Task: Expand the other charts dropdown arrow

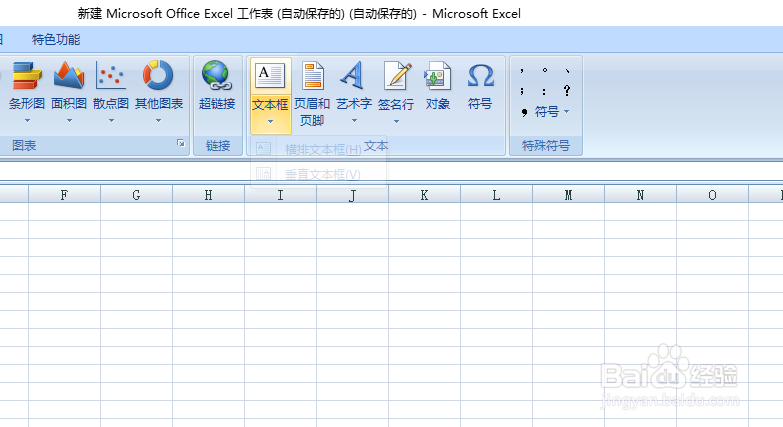Action: click(158, 120)
